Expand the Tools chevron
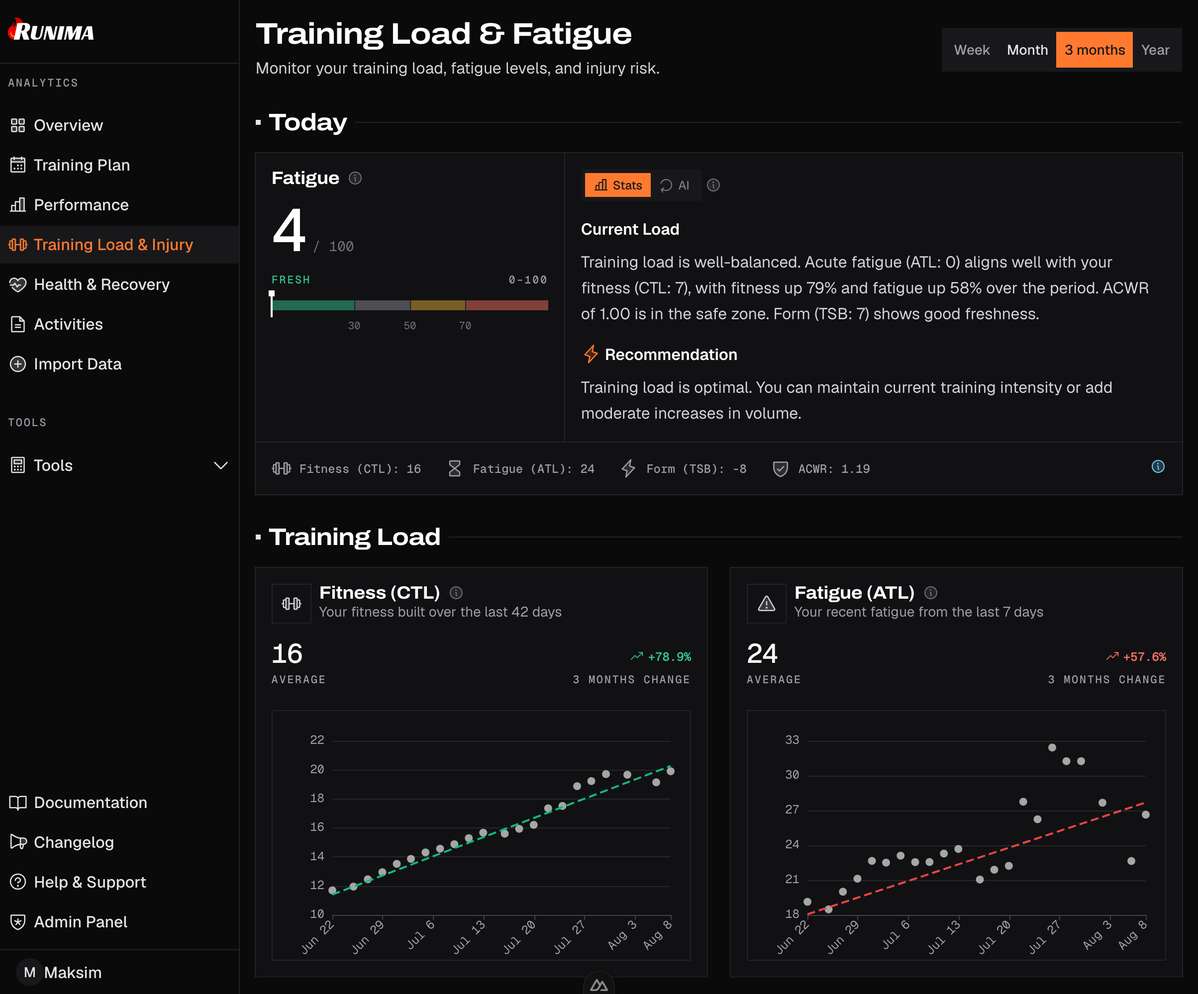Image resolution: width=1198 pixels, height=994 pixels. (x=221, y=465)
